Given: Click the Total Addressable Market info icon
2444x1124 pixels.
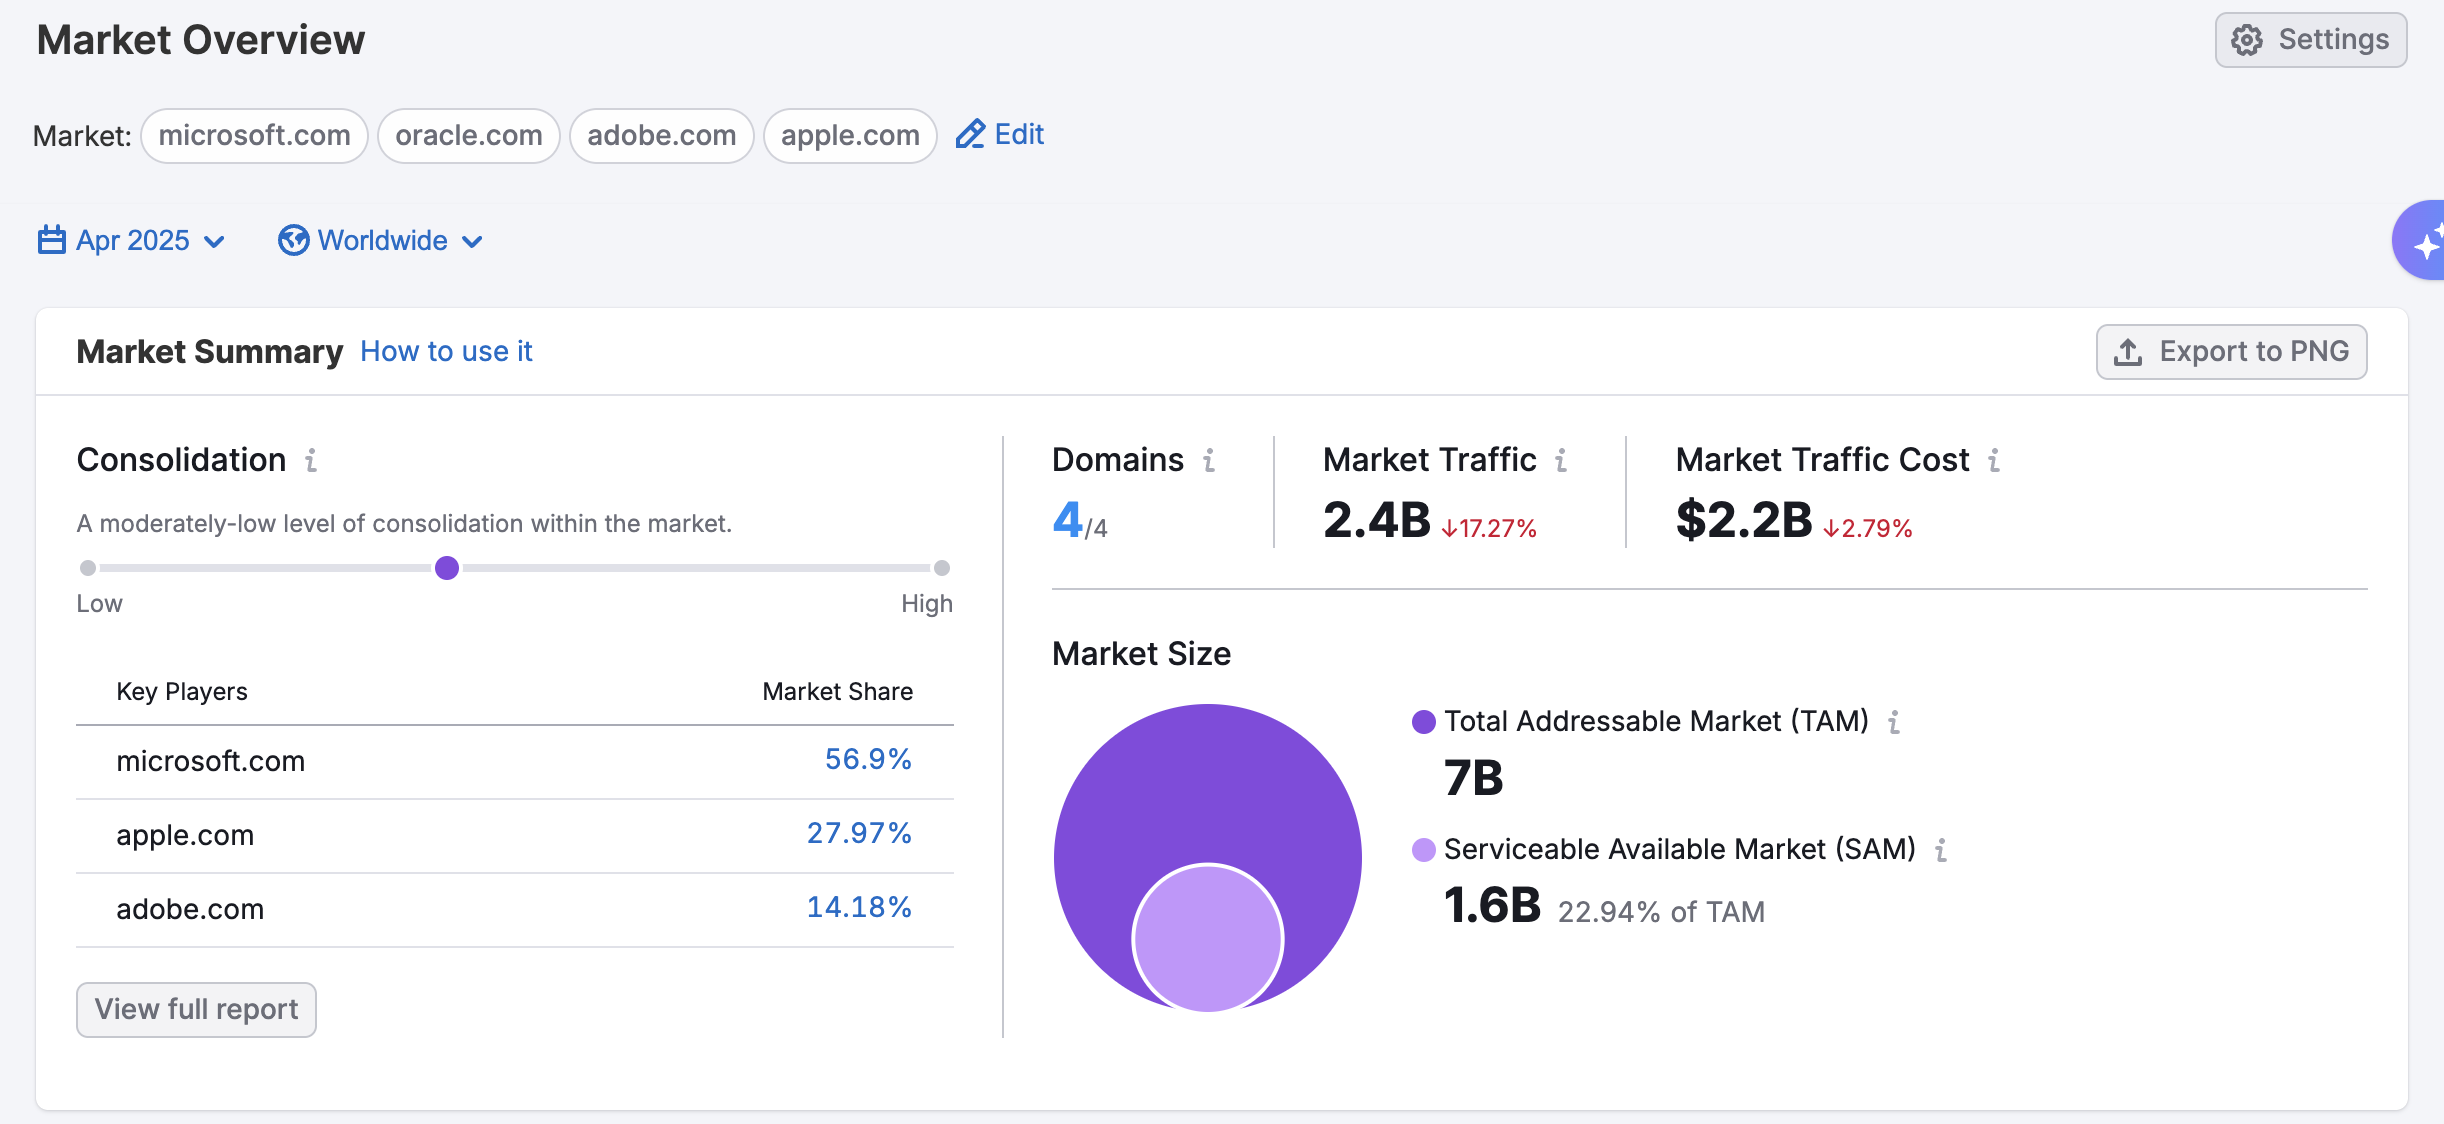Looking at the screenshot, I should point(1894,722).
